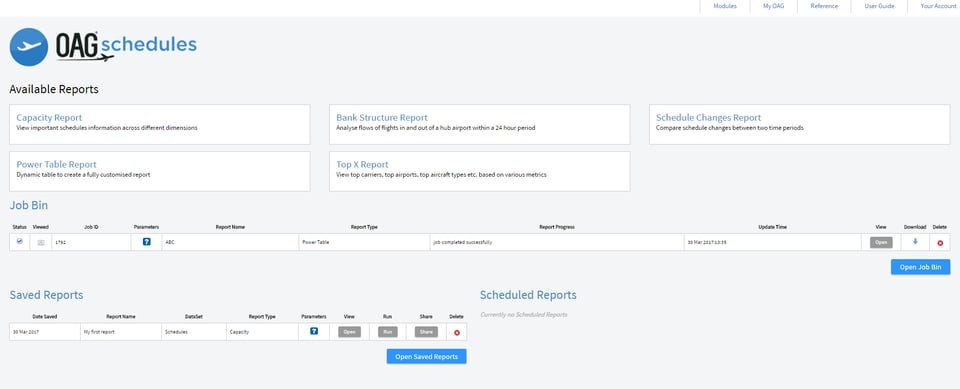Viewport: 960px width, 389px height.
Task: Download the ABC job report
Action: pos(915,241)
